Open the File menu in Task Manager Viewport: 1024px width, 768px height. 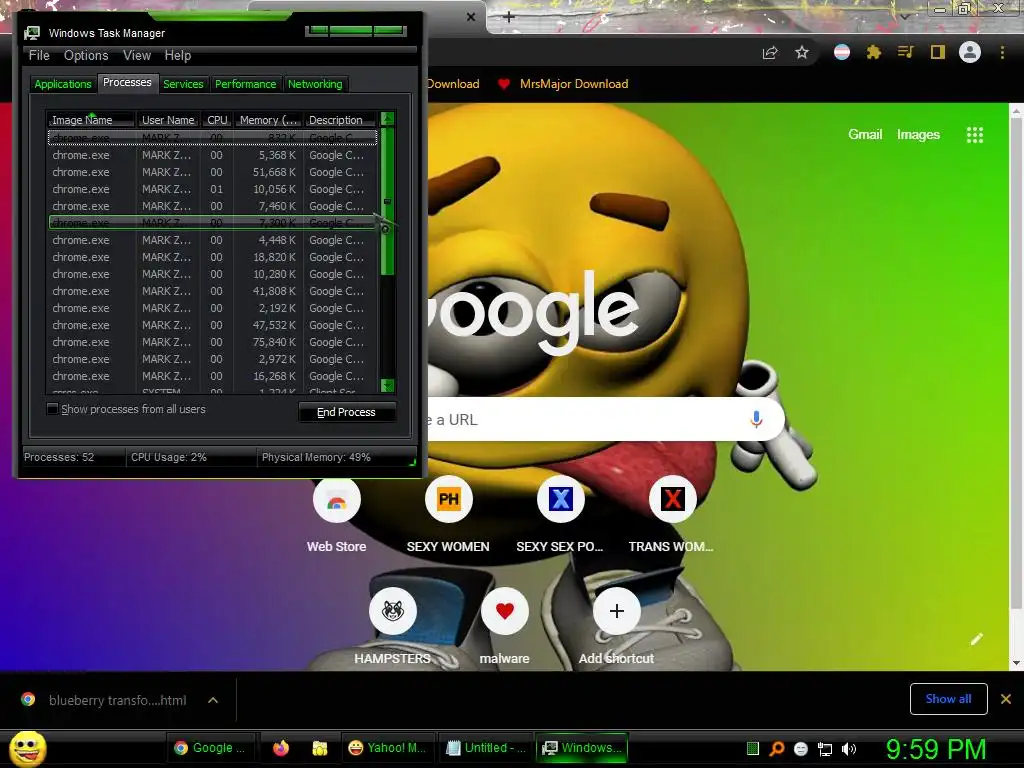(x=39, y=56)
